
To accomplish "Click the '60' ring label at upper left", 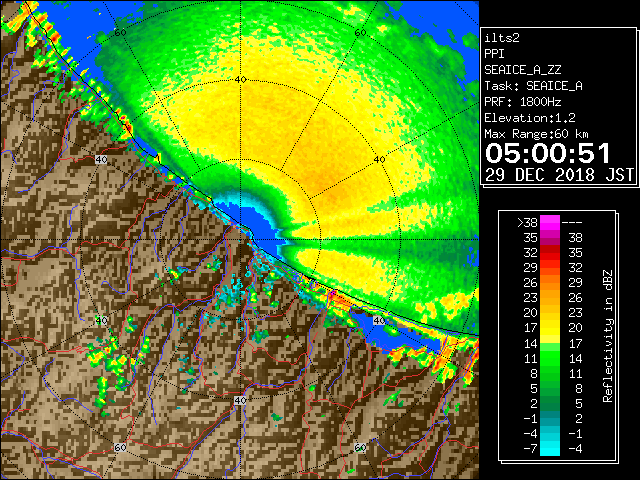I will point(120,33).
